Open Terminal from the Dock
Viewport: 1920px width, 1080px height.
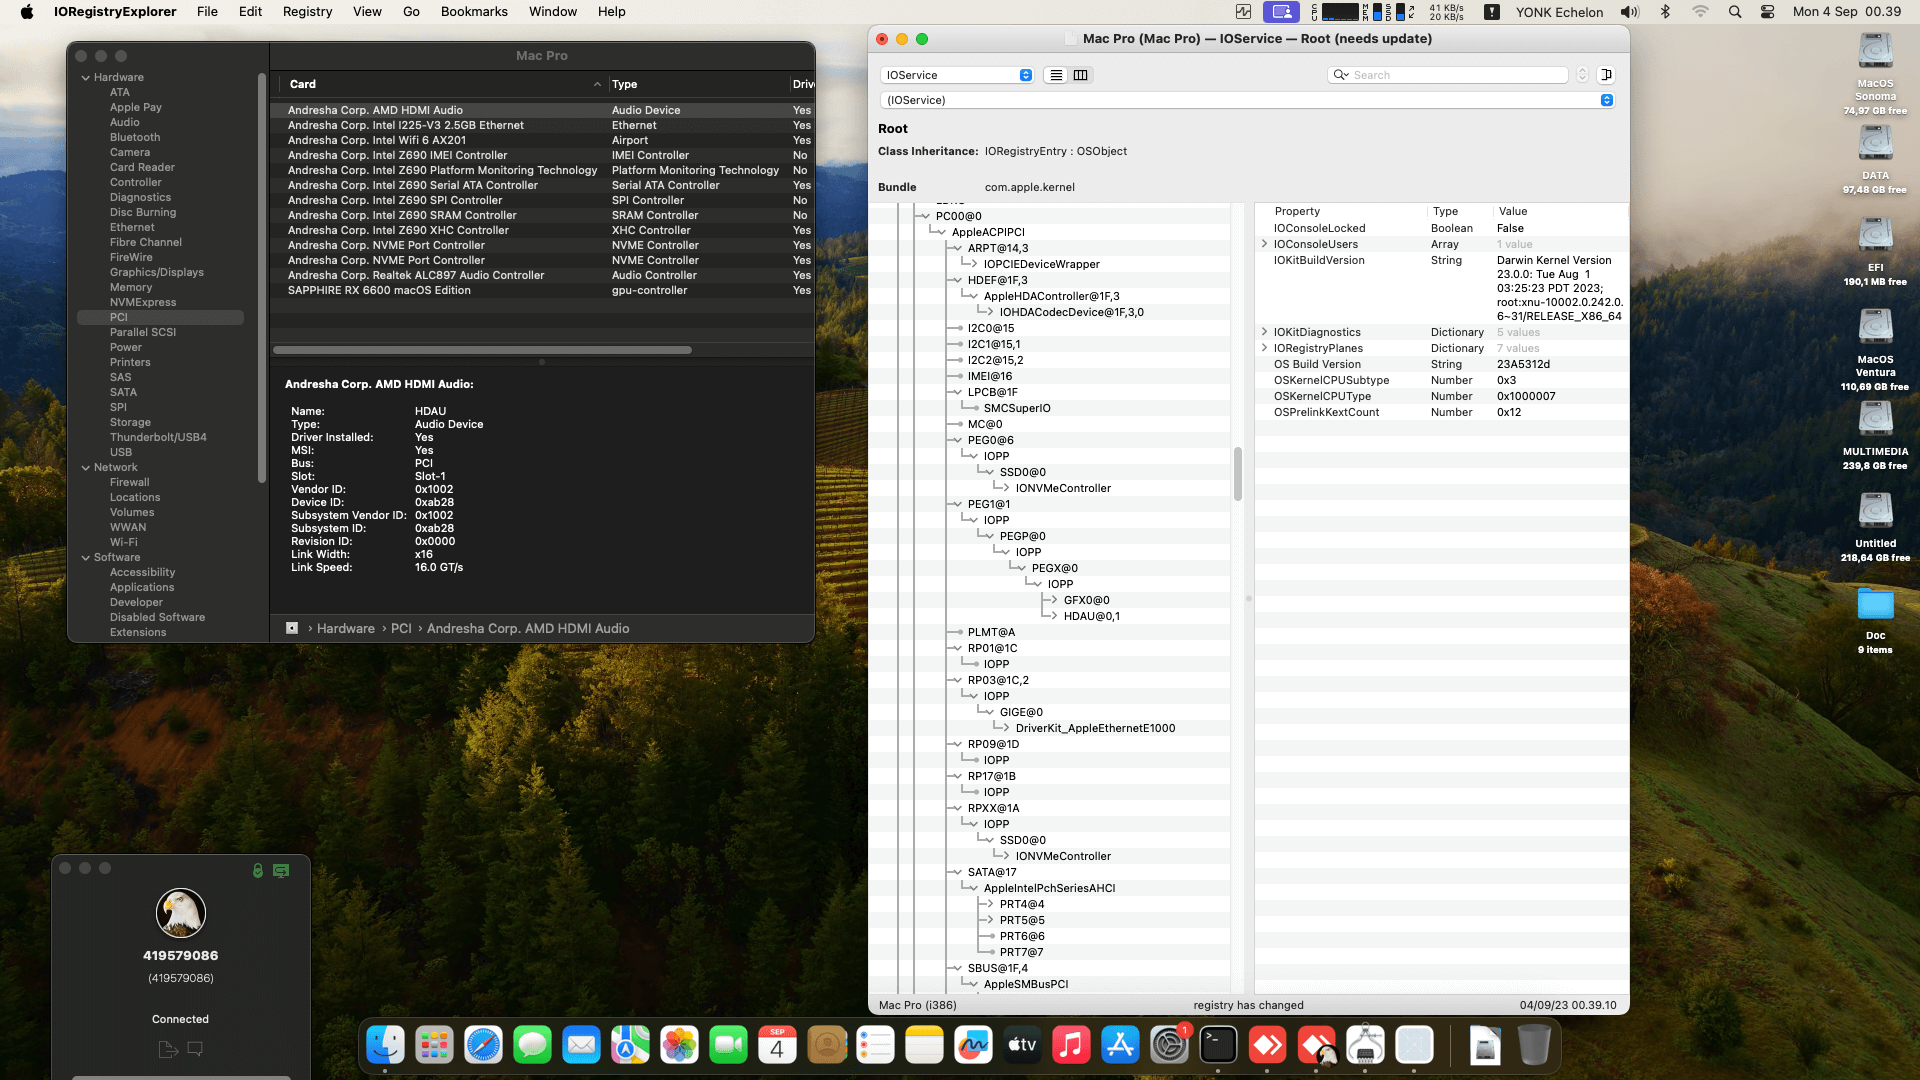click(x=1218, y=1046)
